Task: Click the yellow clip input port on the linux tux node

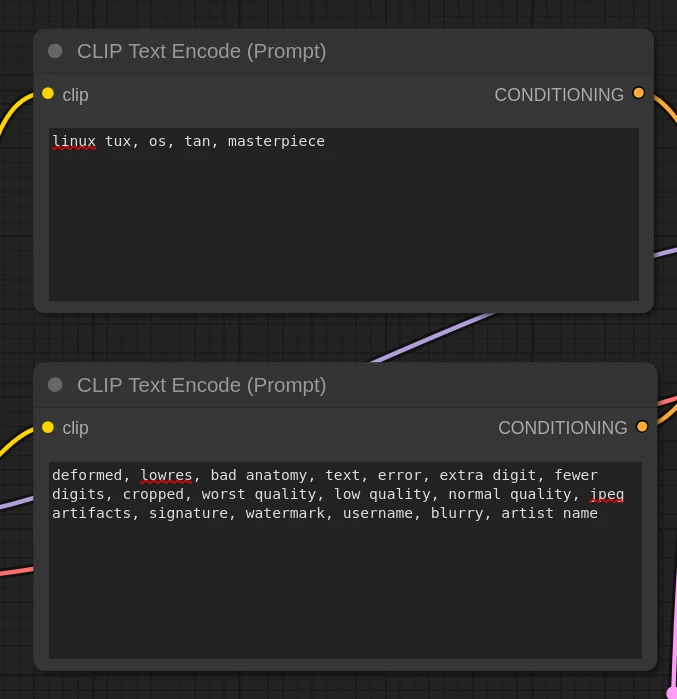Action: click(48, 94)
